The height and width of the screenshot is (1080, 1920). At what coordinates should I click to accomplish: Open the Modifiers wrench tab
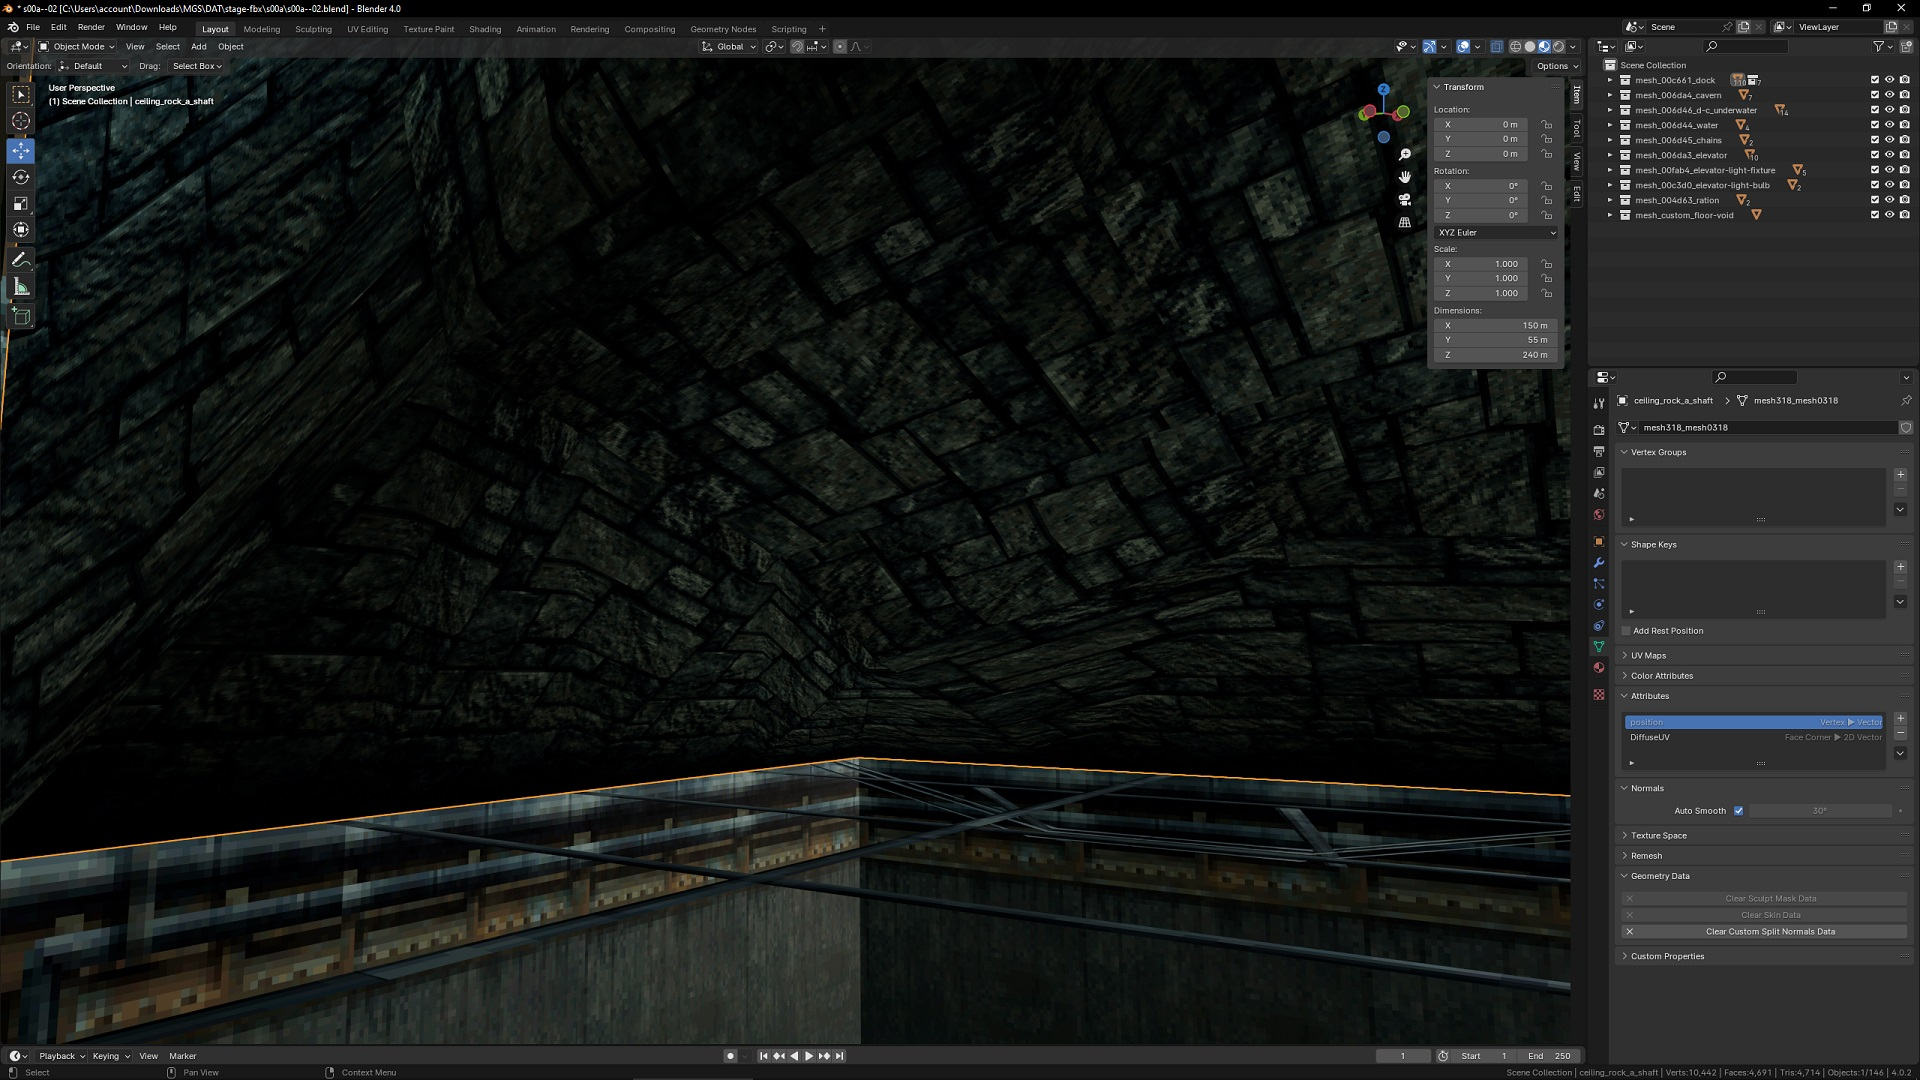tap(1599, 562)
